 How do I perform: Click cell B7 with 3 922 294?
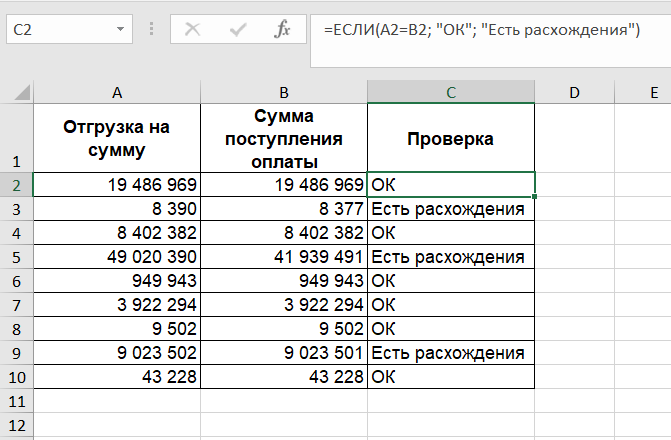[284, 305]
